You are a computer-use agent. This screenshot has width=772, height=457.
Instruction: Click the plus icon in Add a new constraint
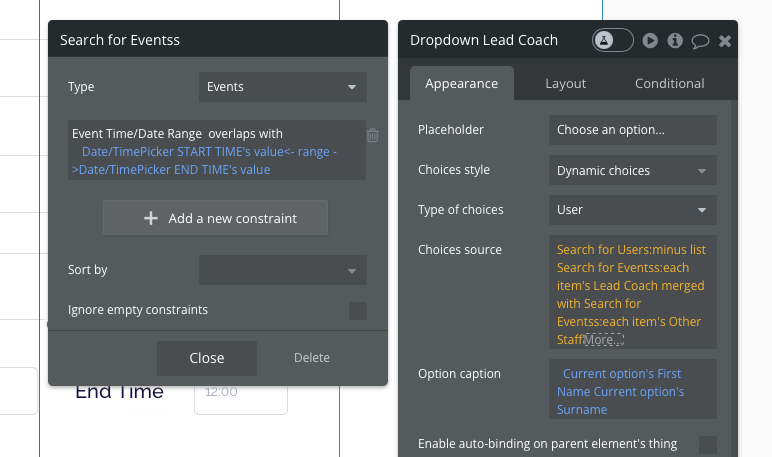(151, 218)
